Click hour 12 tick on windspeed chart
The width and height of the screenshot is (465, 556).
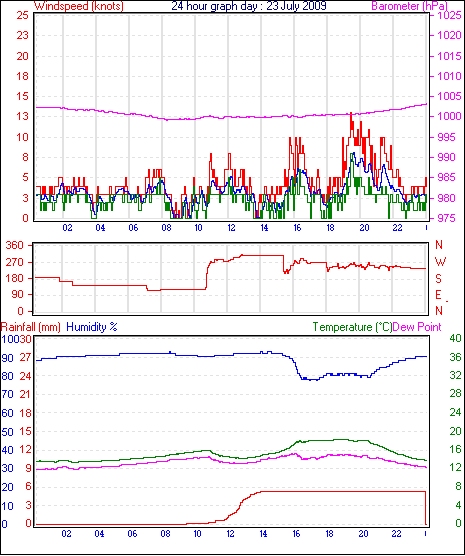click(x=231, y=228)
